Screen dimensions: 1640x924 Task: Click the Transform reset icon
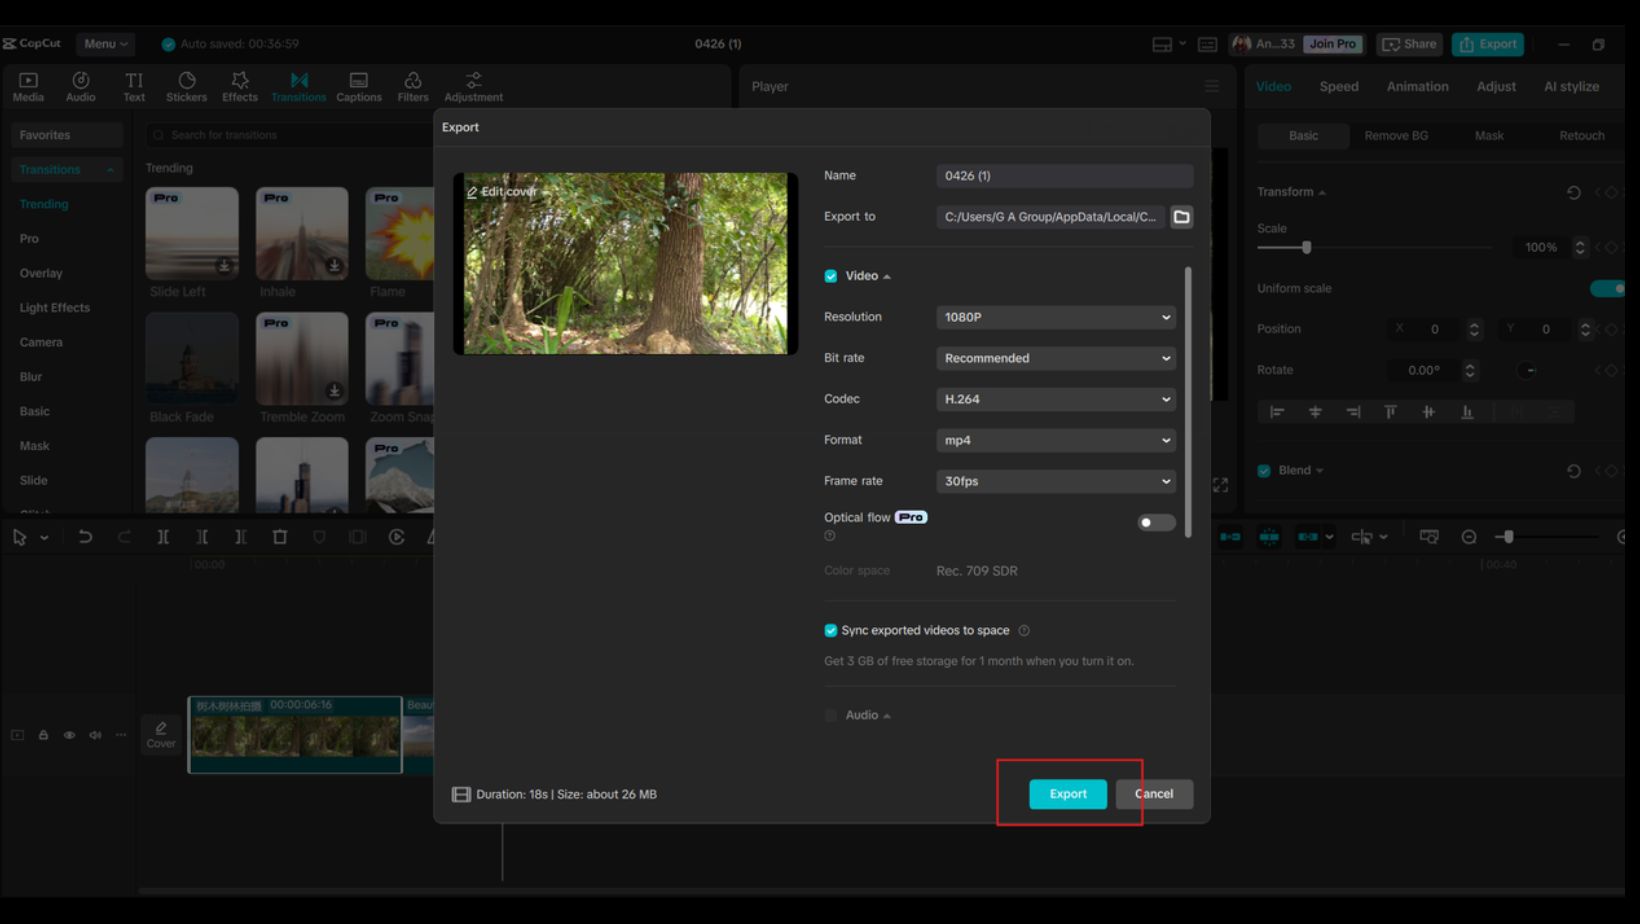pyautogui.click(x=1573, y=192)
